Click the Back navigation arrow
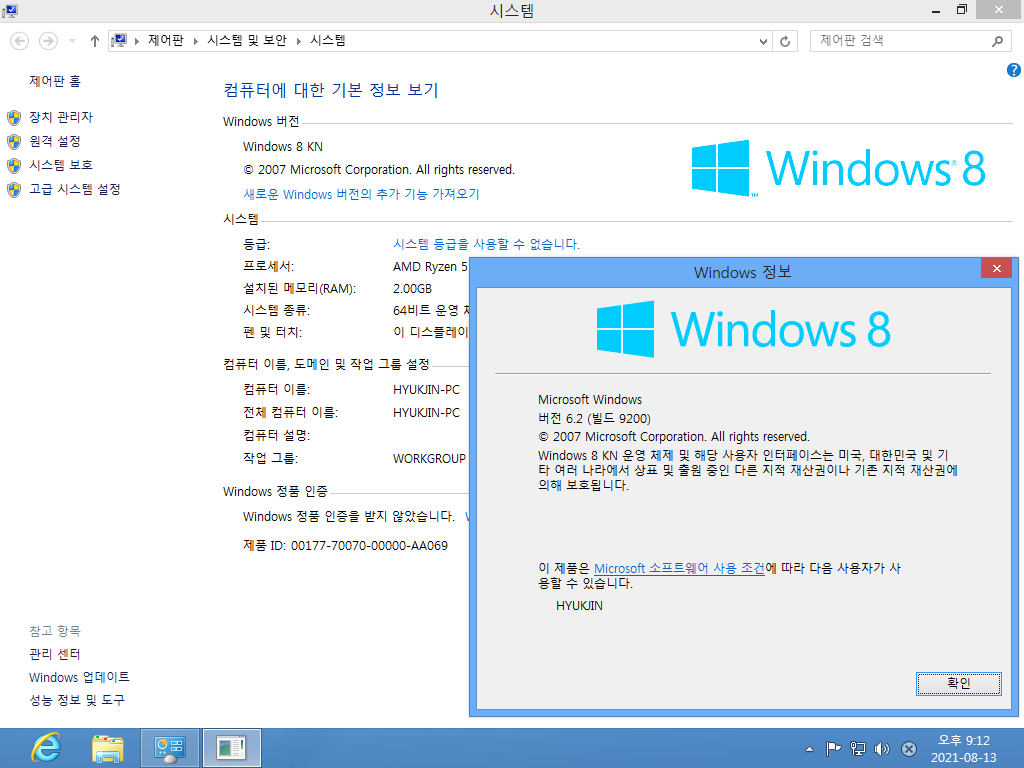Viewport: 1024px width, 768px height. point(20,41)
